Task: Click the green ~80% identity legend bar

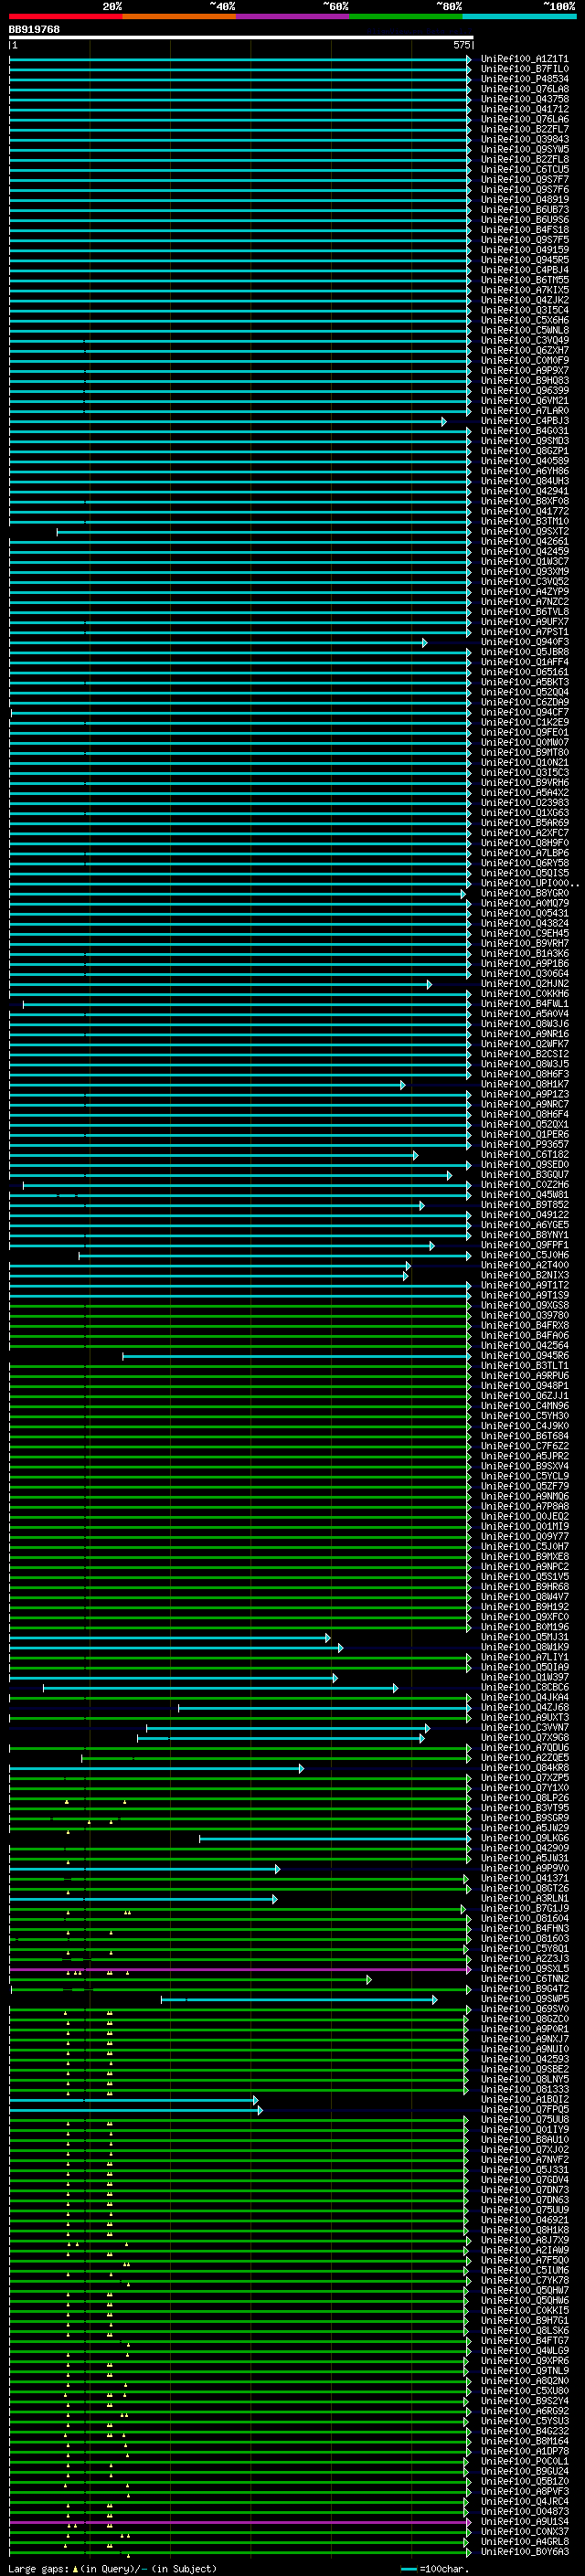Action: 406,16
